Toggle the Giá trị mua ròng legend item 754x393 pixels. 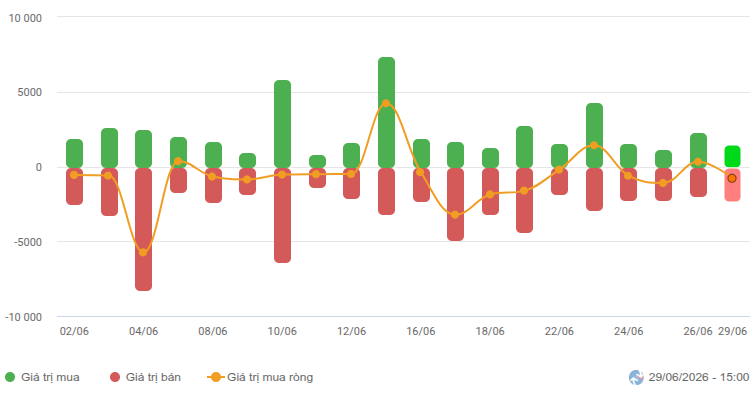click(260, 377)
